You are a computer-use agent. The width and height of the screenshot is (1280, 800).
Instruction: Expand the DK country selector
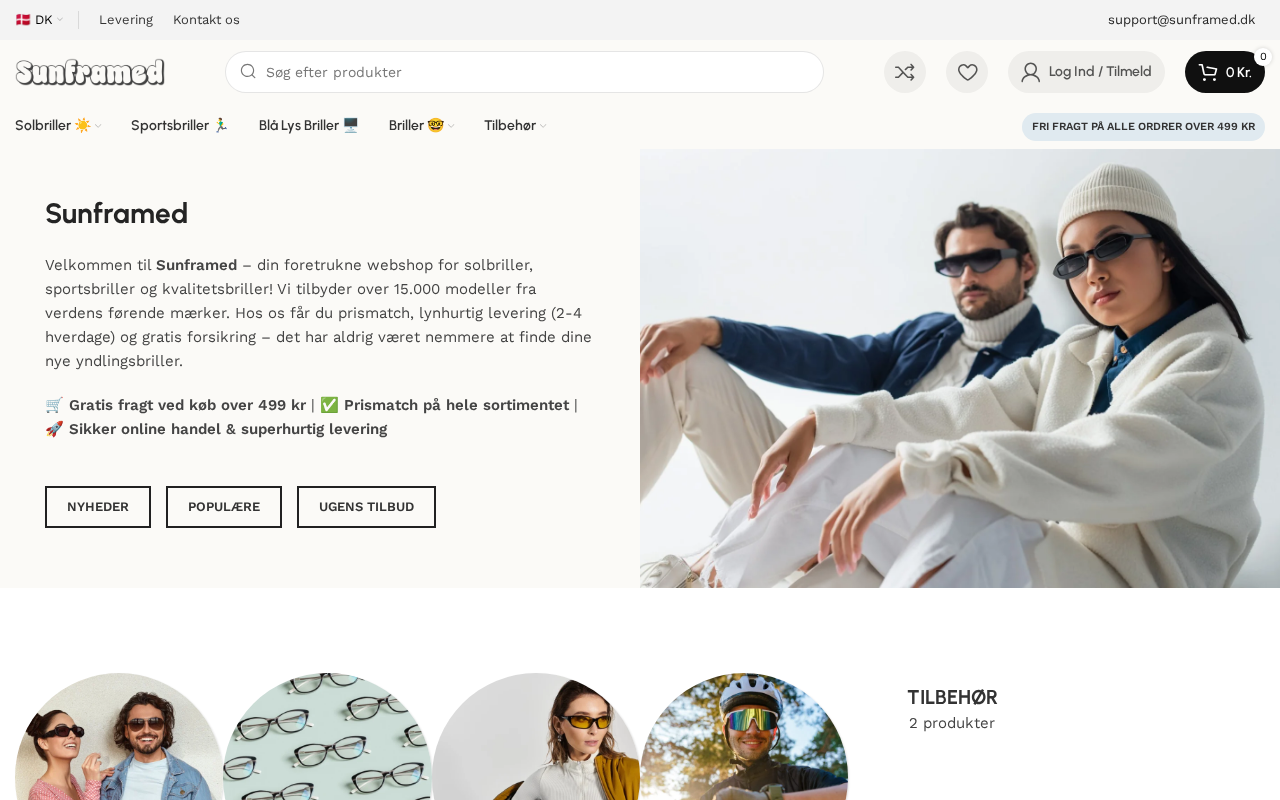click(x=40, y=19)
